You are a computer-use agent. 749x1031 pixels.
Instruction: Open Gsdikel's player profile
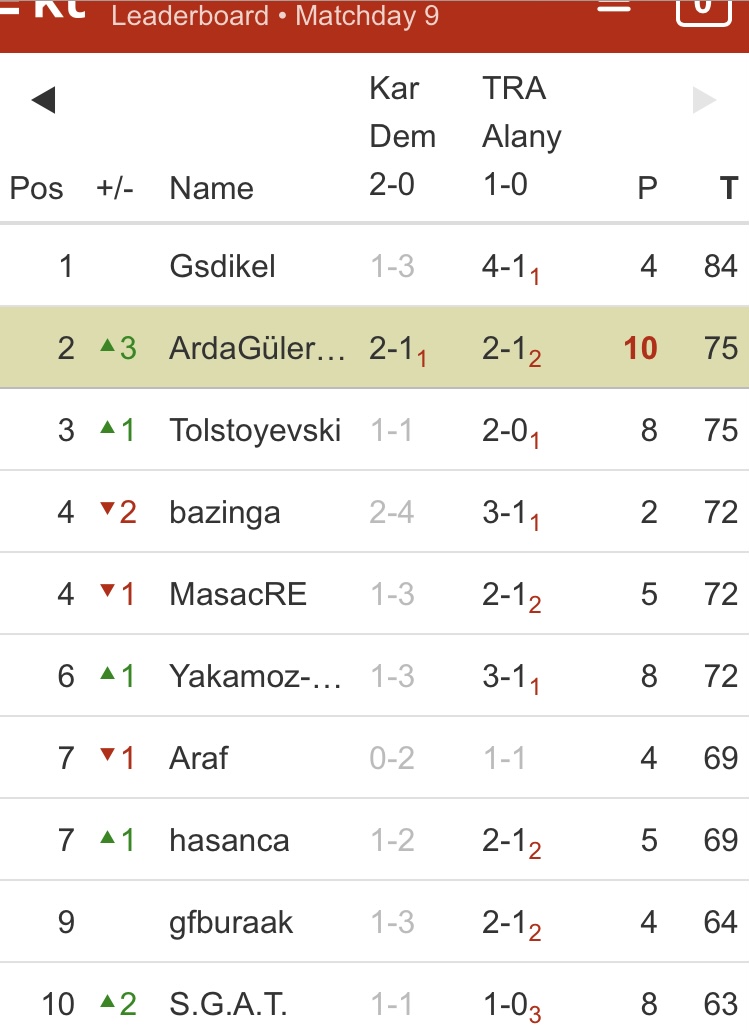222,266
